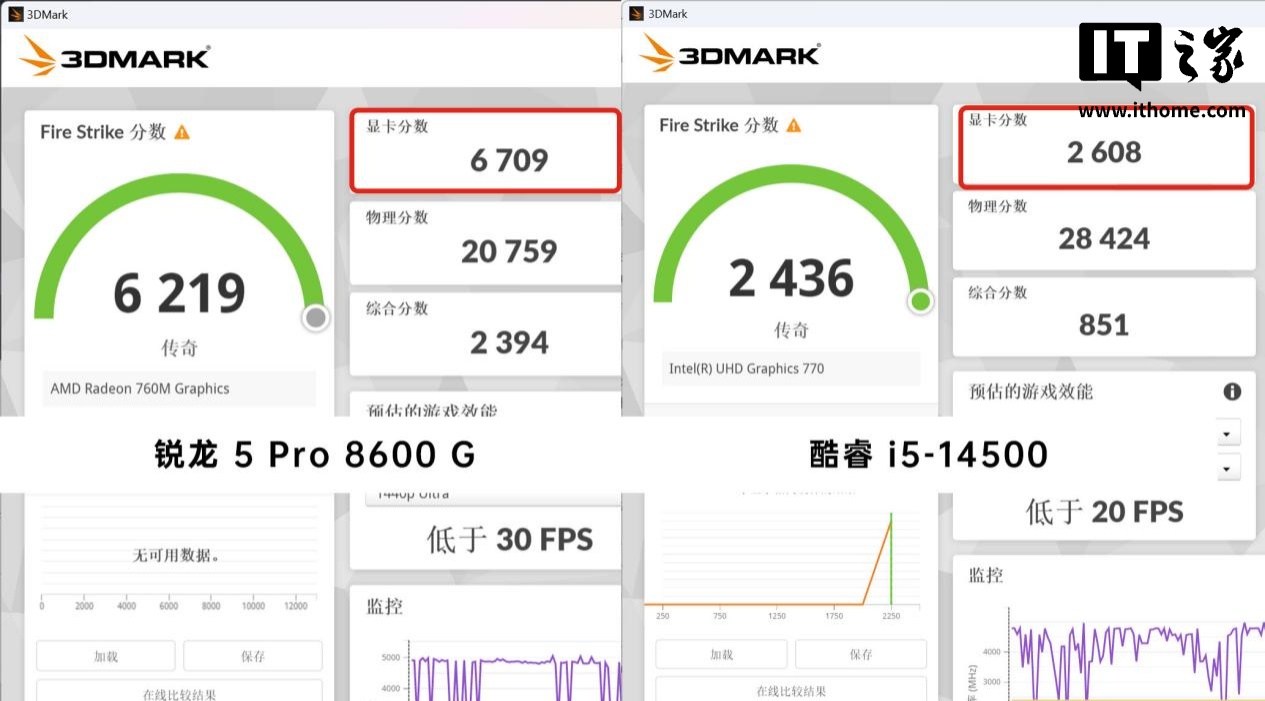Click the 2 436 Fire Strike score
Viewport: 1265px width, 701px height.
(791, 278)
